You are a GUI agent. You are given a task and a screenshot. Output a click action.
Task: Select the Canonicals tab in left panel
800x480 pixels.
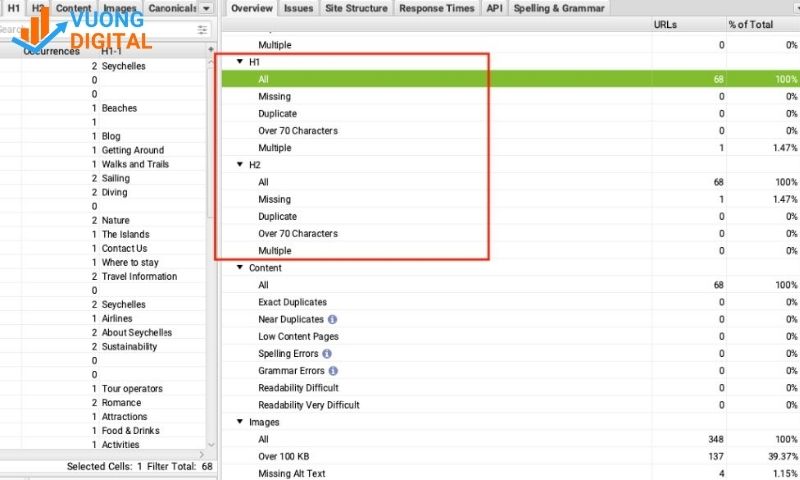coord(172,8)
